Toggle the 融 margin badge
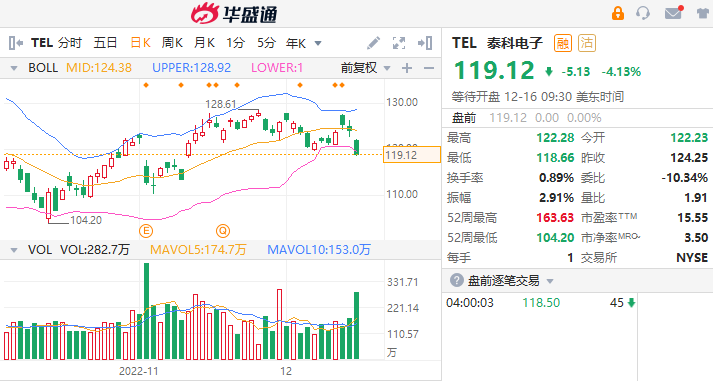Screen dimensions: 713x381 [x=562, y=43]
